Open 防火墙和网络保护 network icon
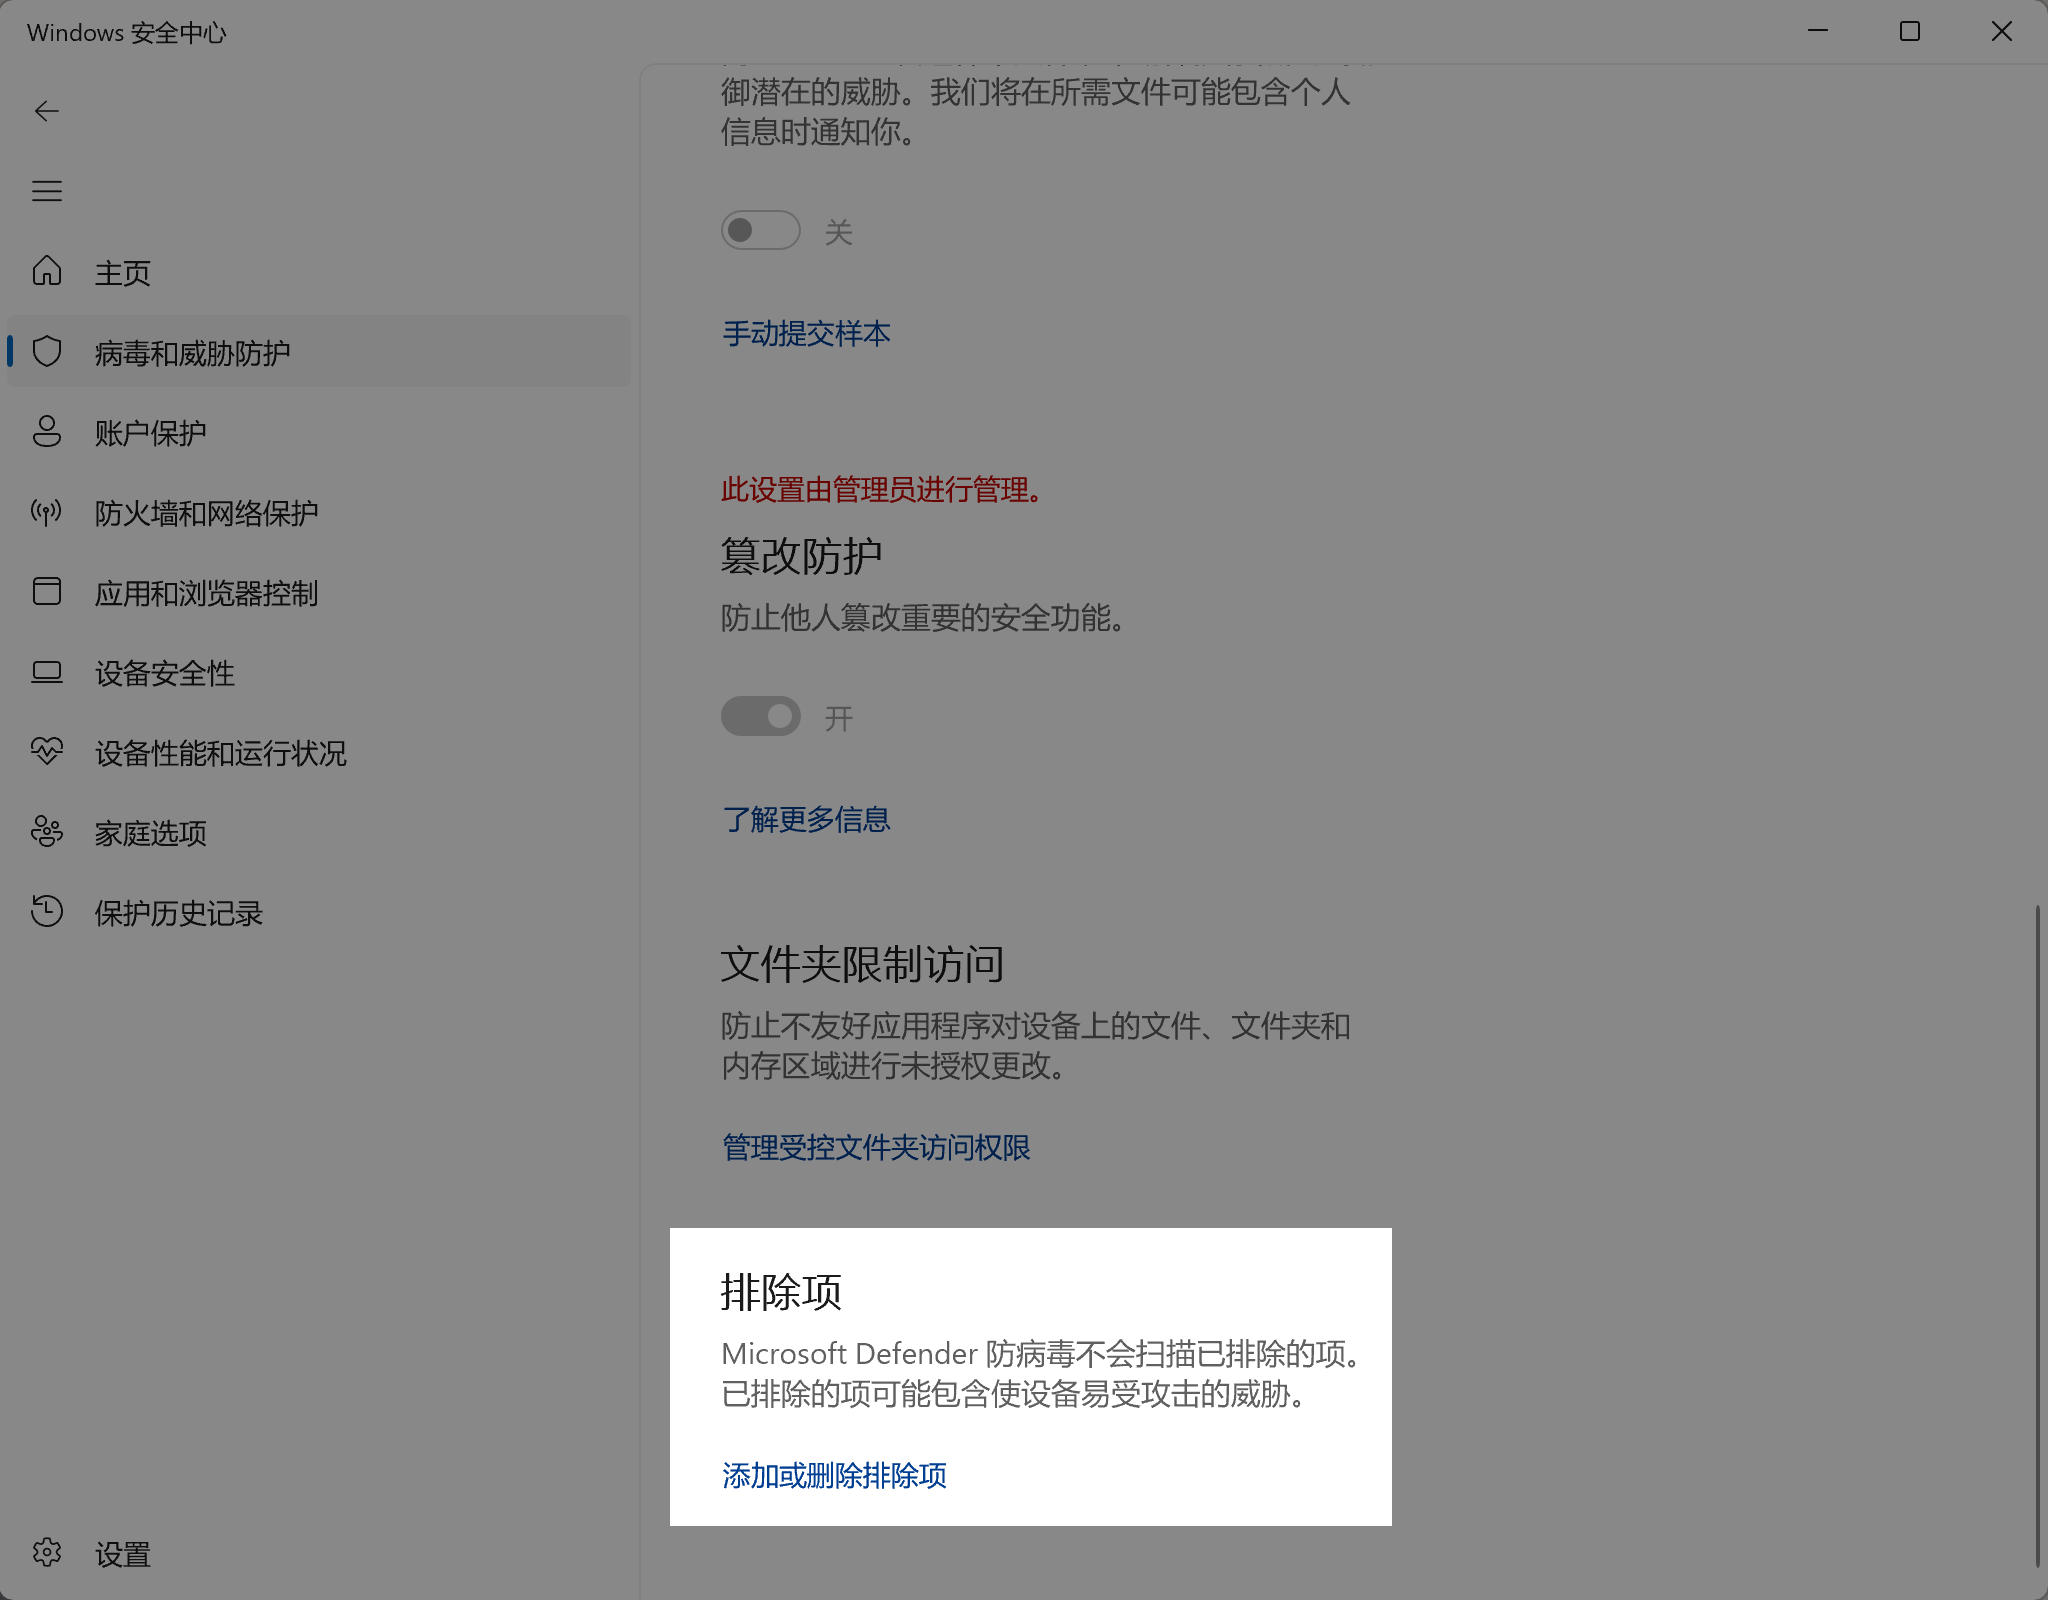Screen dimensions: 2048x1600 click(x=46, y=512)
